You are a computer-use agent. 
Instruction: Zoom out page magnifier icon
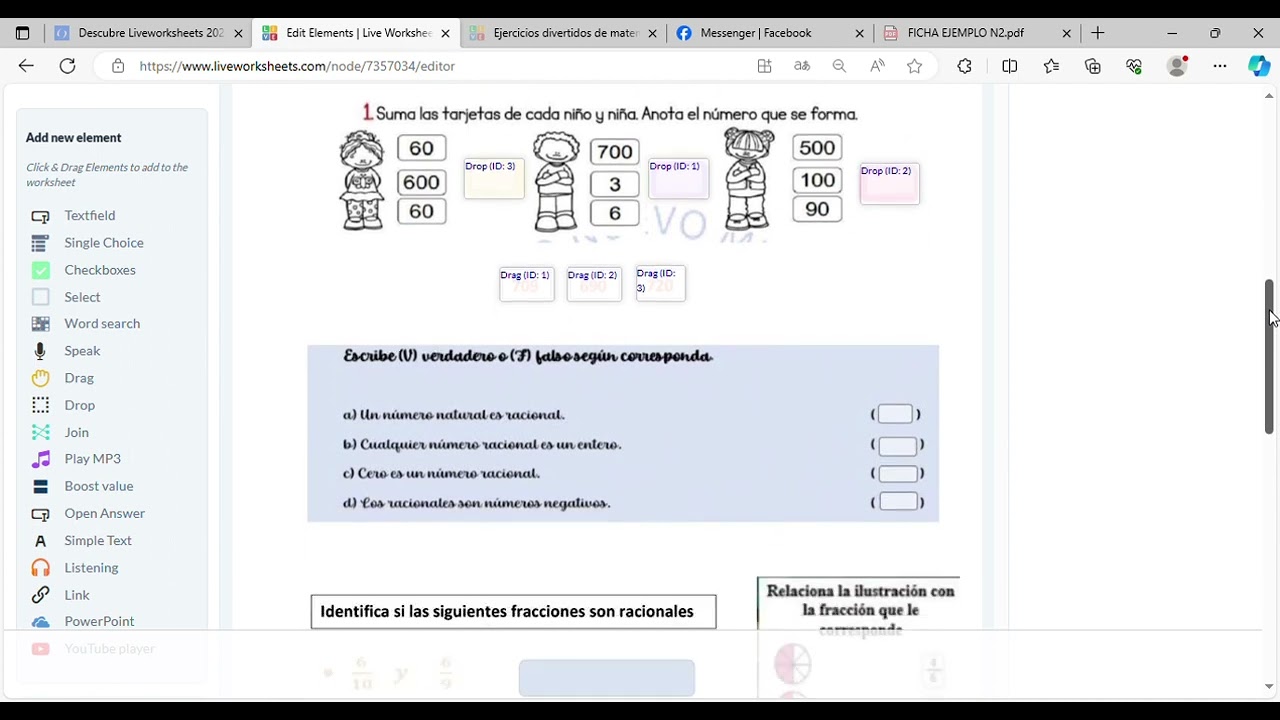(x=839, y=66)
